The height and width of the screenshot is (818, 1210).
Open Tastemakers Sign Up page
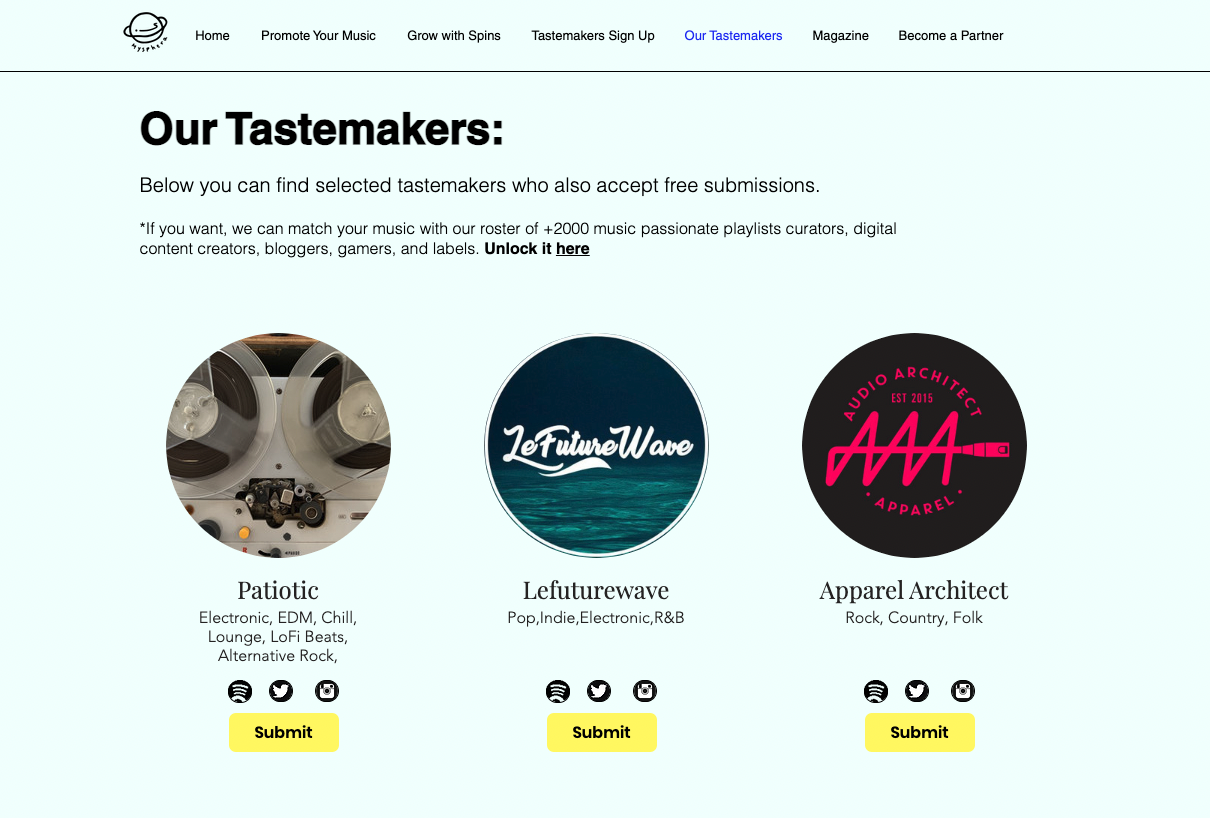[x=593, y=36]
